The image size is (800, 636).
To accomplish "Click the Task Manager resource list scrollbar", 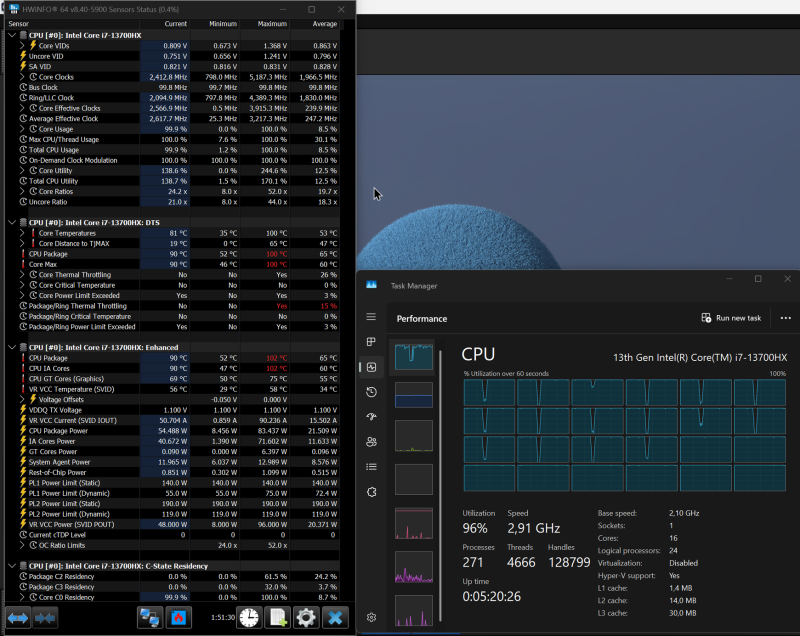I will click(x=440, y=485).
